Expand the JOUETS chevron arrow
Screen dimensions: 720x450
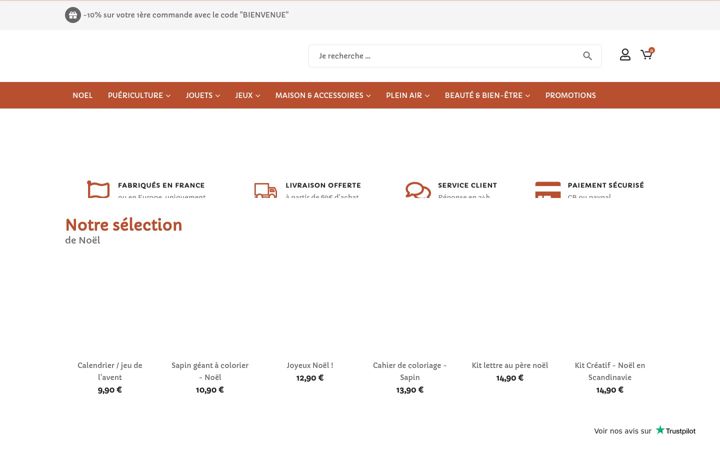click(218, 96)
